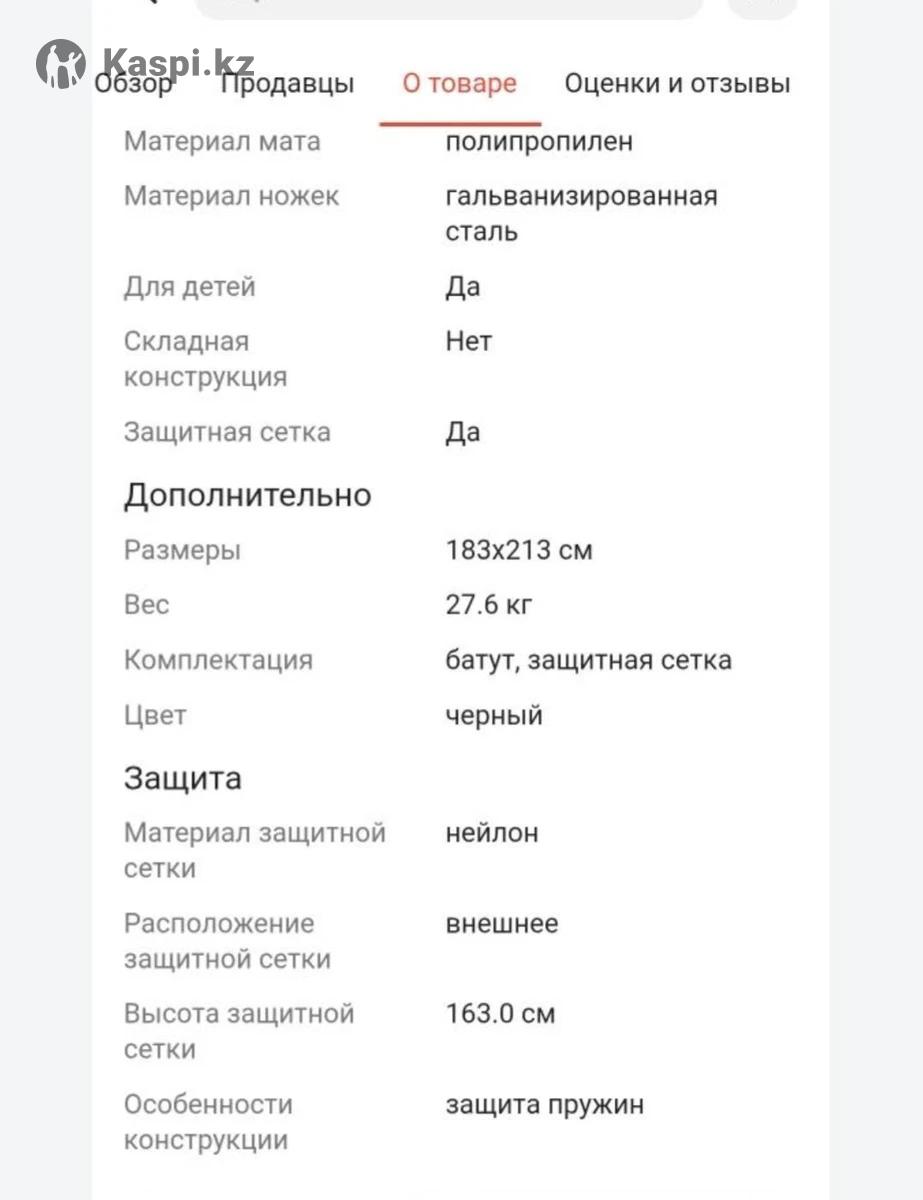The width and height of the screenshot is (923, 1200).
Task: Click the Складная конструкция label
Action: click(205, 359)
